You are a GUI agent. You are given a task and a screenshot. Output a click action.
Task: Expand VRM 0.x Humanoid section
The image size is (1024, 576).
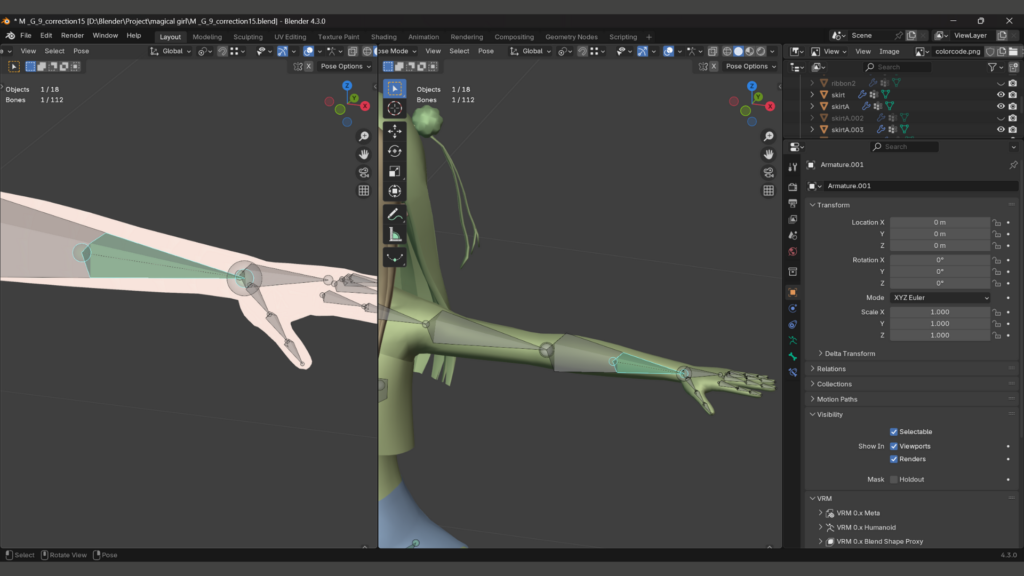(866, 527)
